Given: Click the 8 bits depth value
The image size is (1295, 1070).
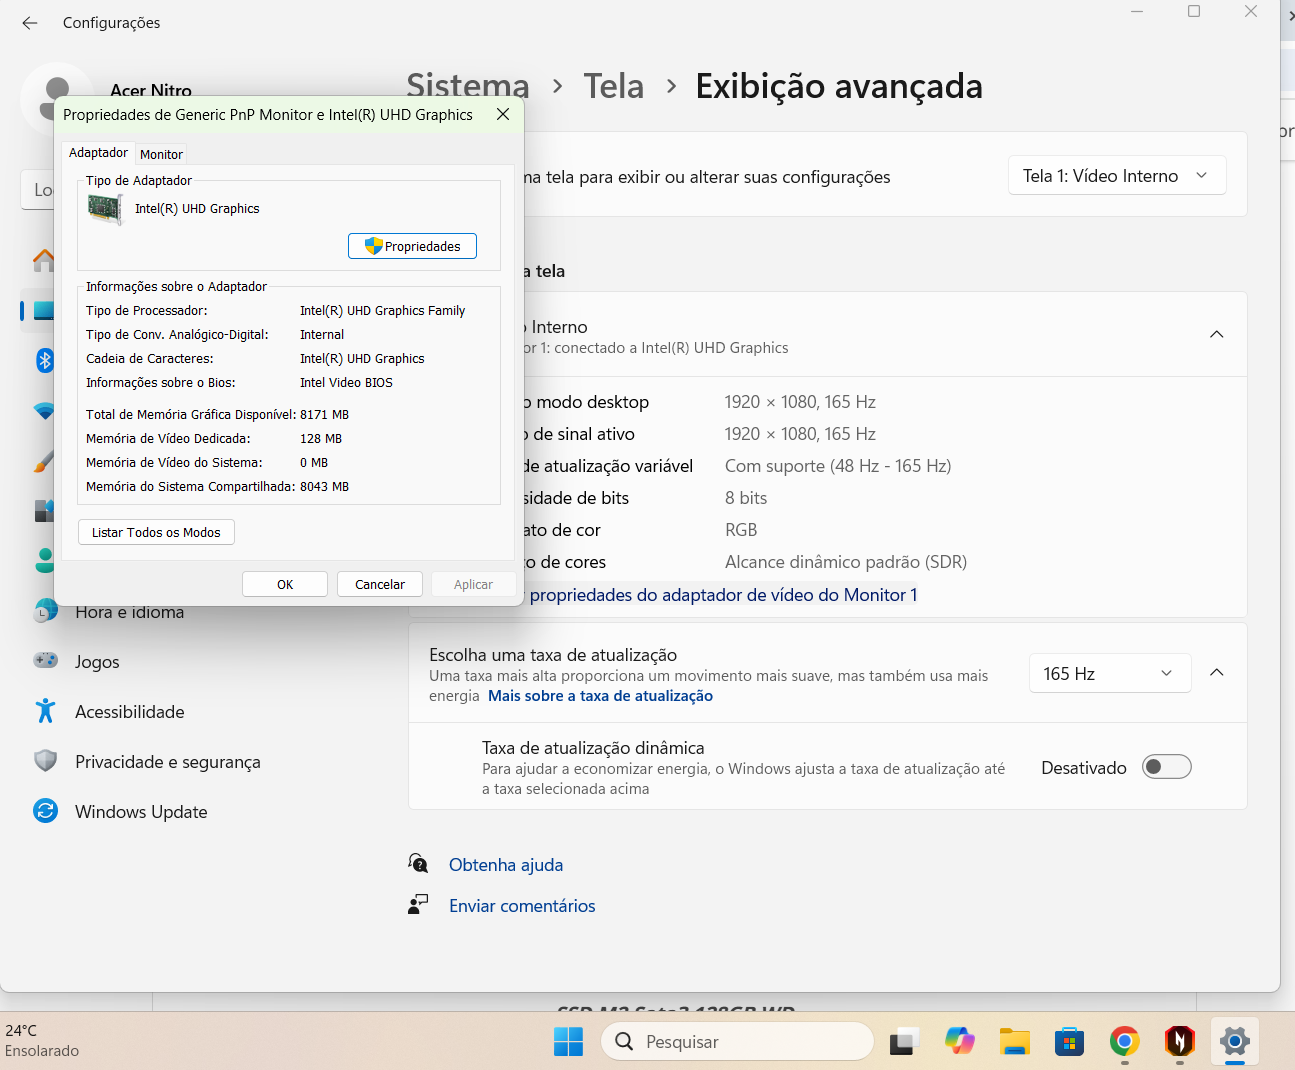Looking at the screenshot, I should pos(746,498).
